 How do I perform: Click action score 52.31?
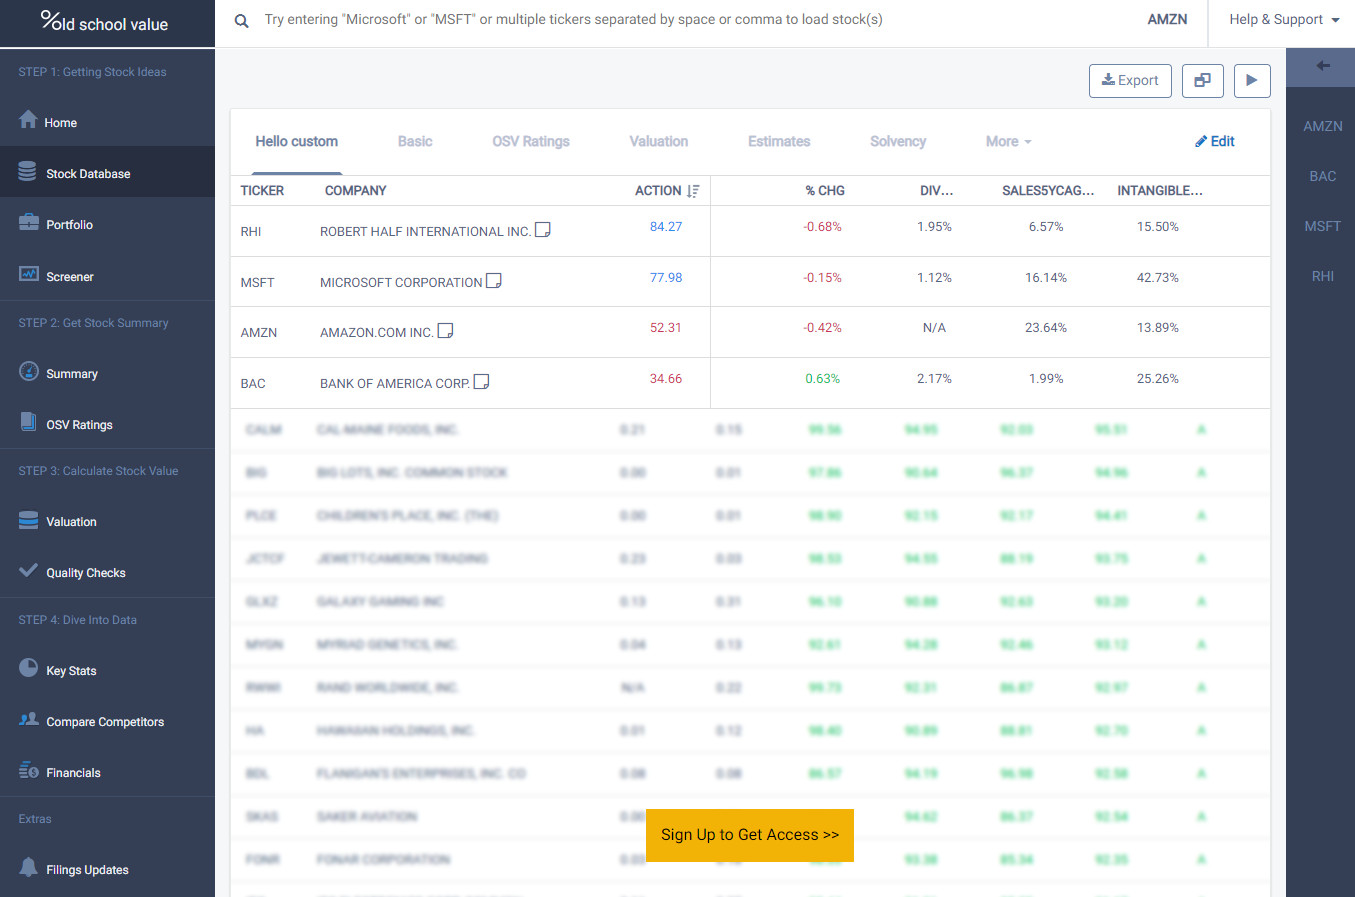[x=666, y=328]
